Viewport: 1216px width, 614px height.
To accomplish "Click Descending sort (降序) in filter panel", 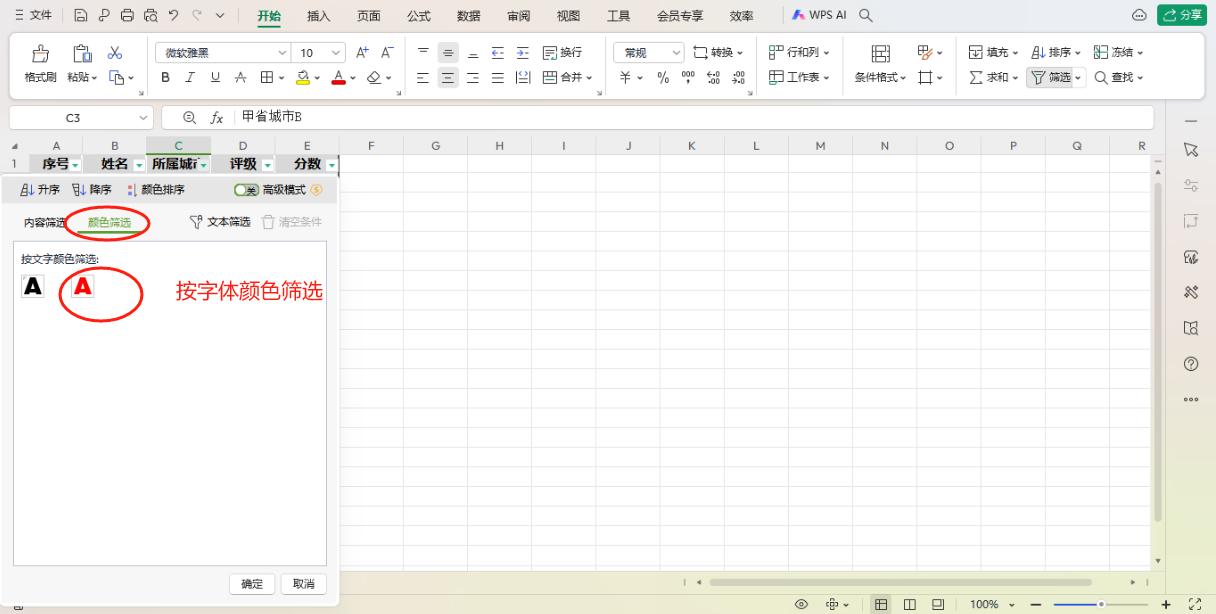I will pos(93,189).
